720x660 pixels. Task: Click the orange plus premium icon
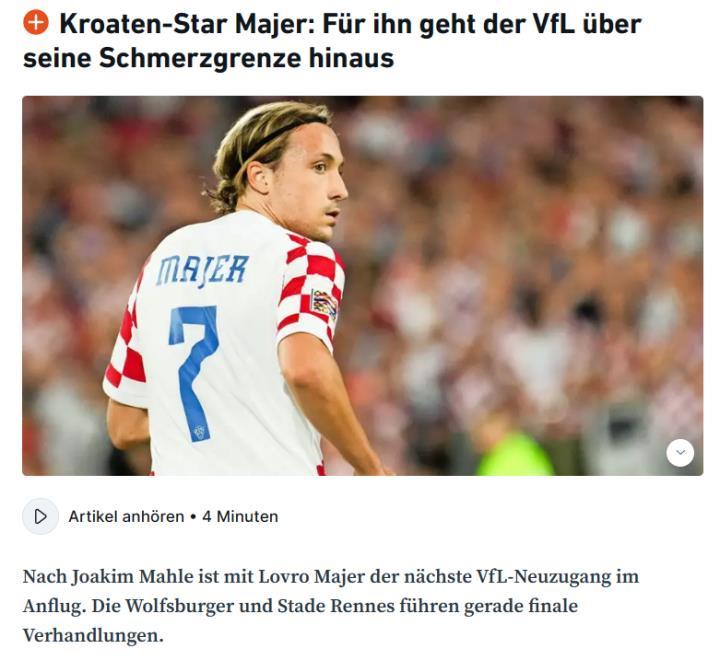[x=36, y=22]
